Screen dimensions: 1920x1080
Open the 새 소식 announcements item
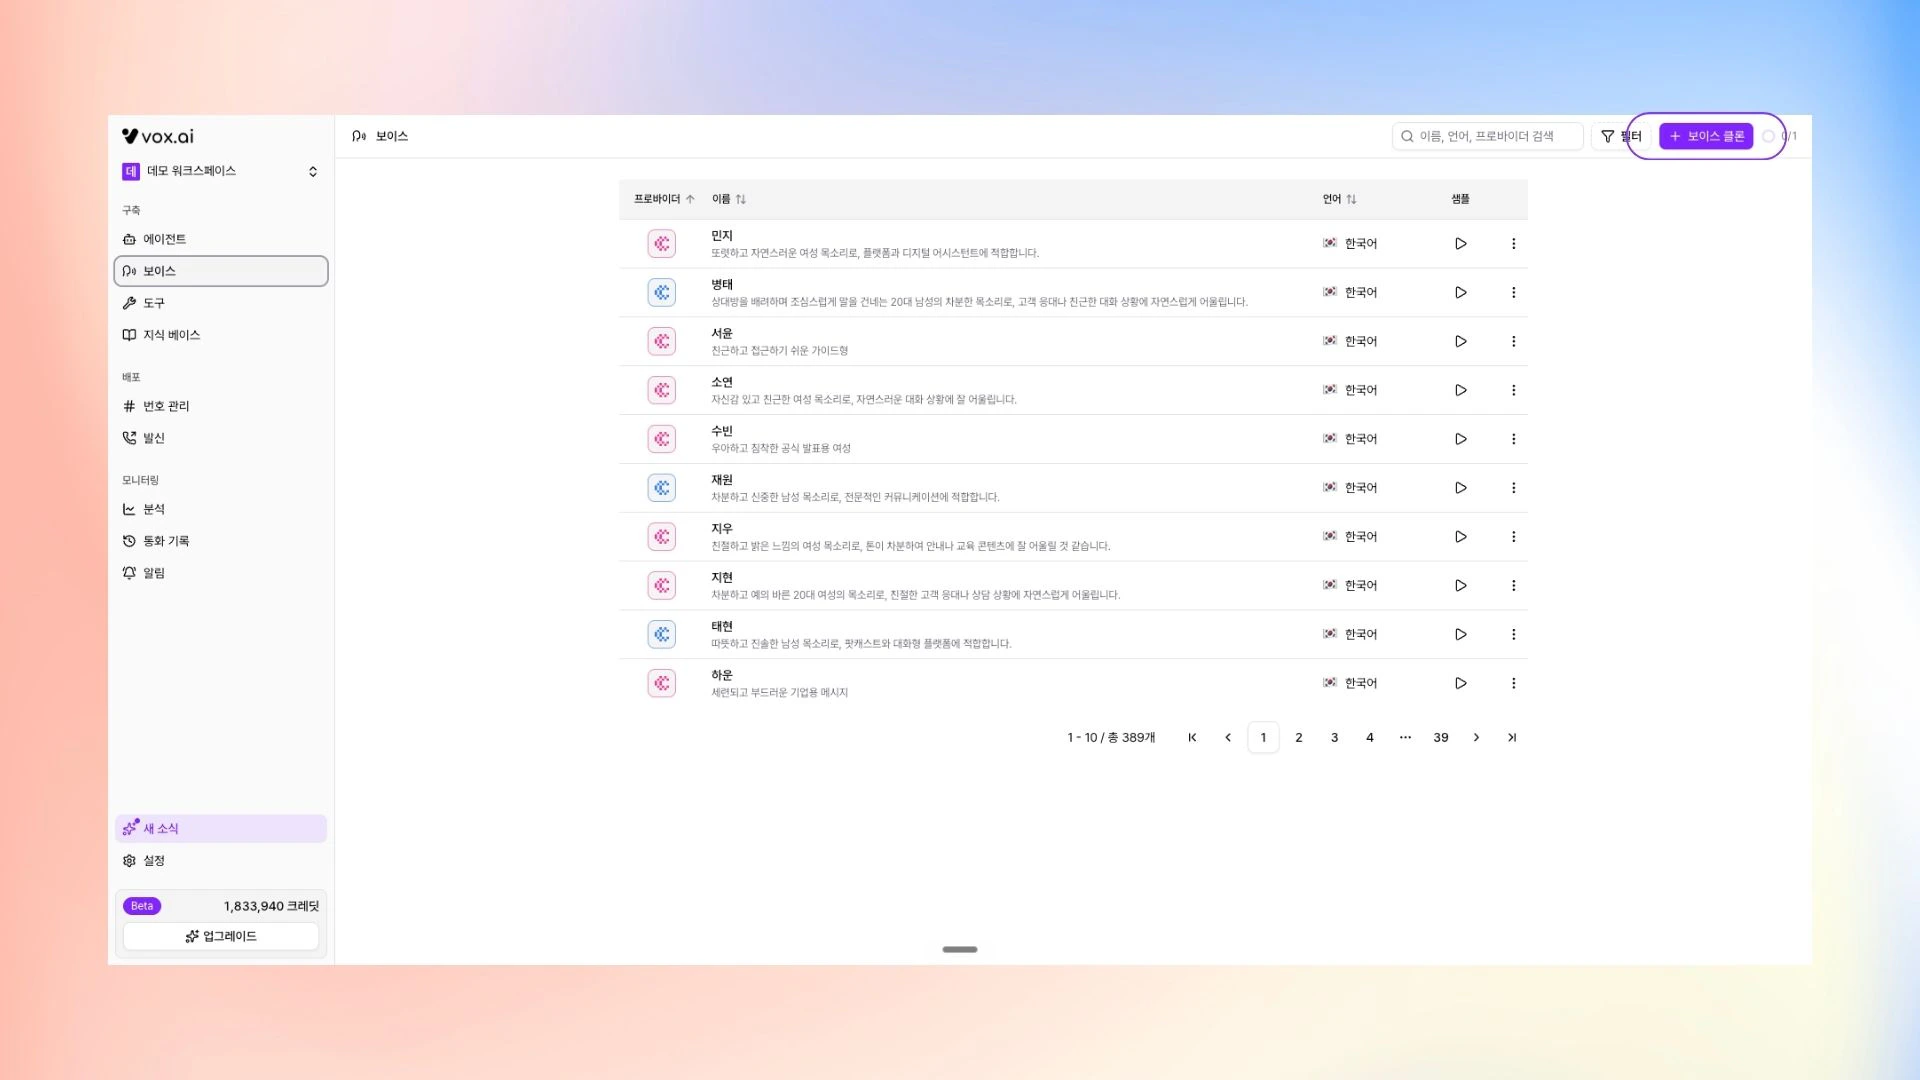220,829
